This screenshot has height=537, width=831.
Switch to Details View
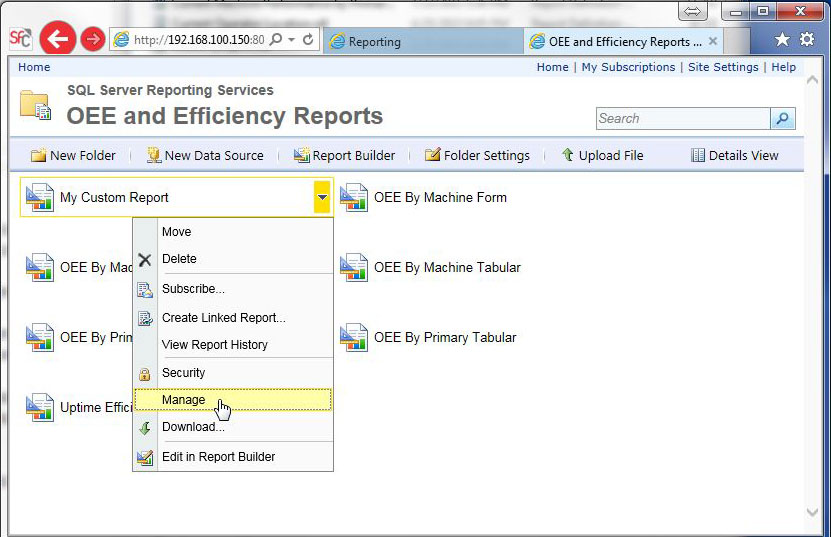coord(735,155)
